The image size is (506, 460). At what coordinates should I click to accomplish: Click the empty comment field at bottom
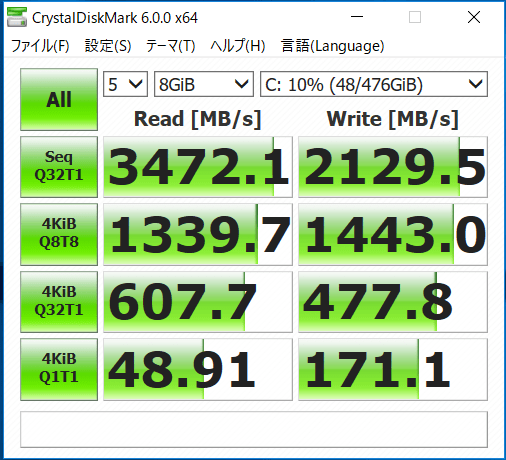254,430
